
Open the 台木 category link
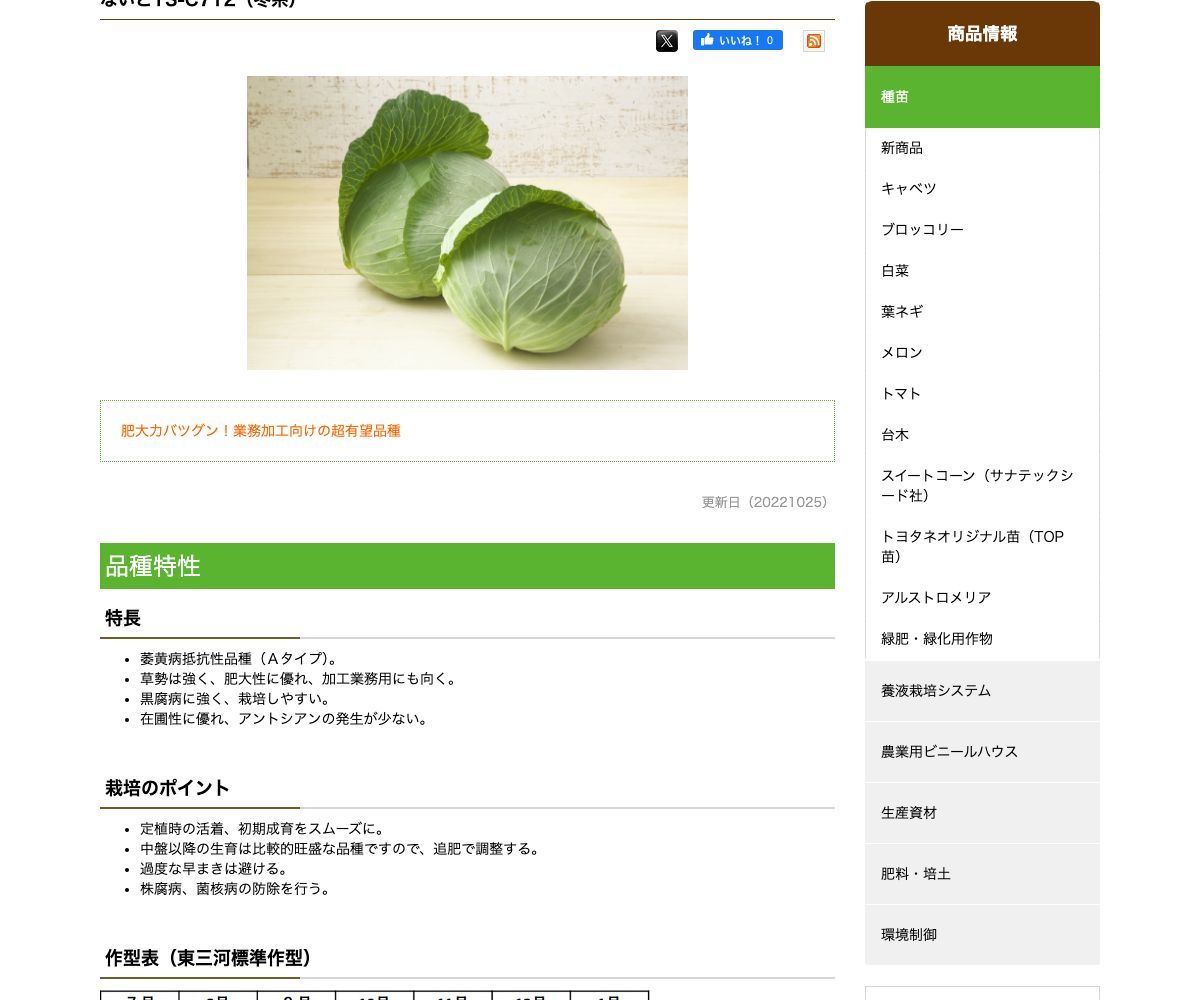point(895,435)
